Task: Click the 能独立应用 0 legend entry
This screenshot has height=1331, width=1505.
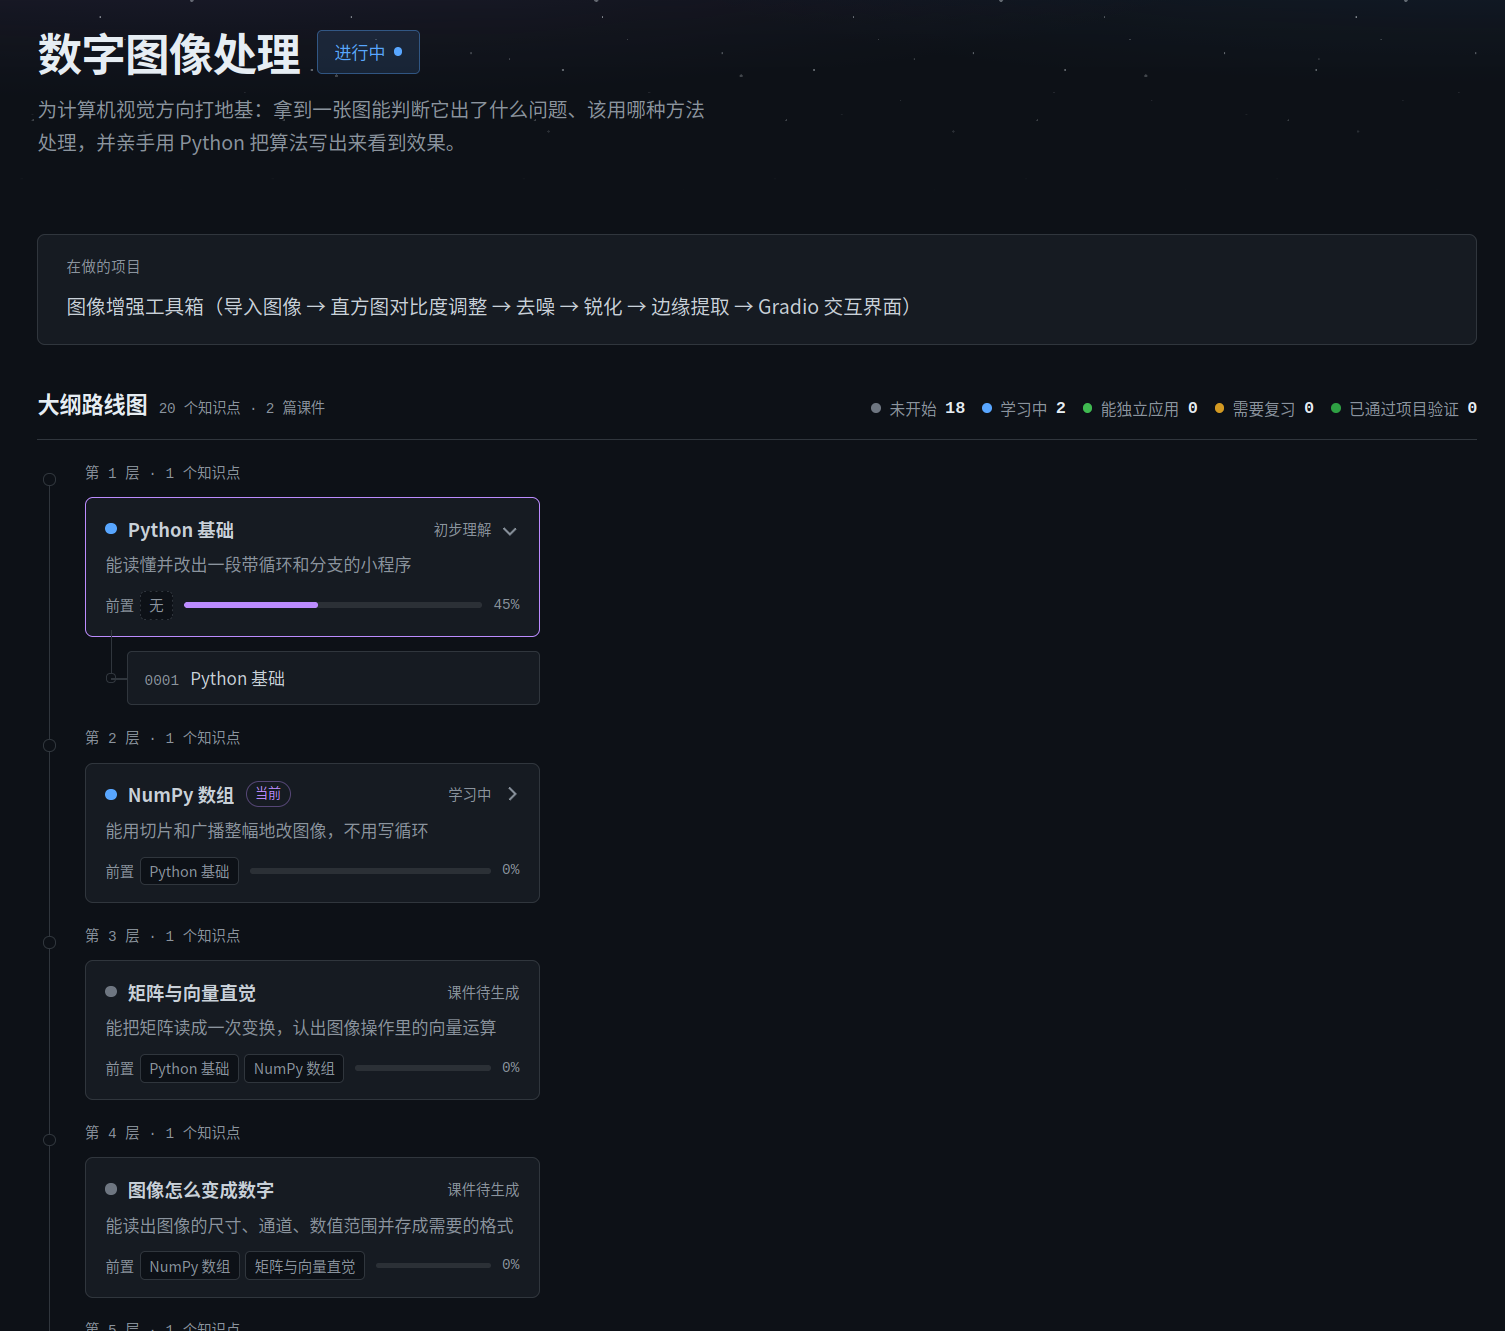Action: [x=1140, y=408]
